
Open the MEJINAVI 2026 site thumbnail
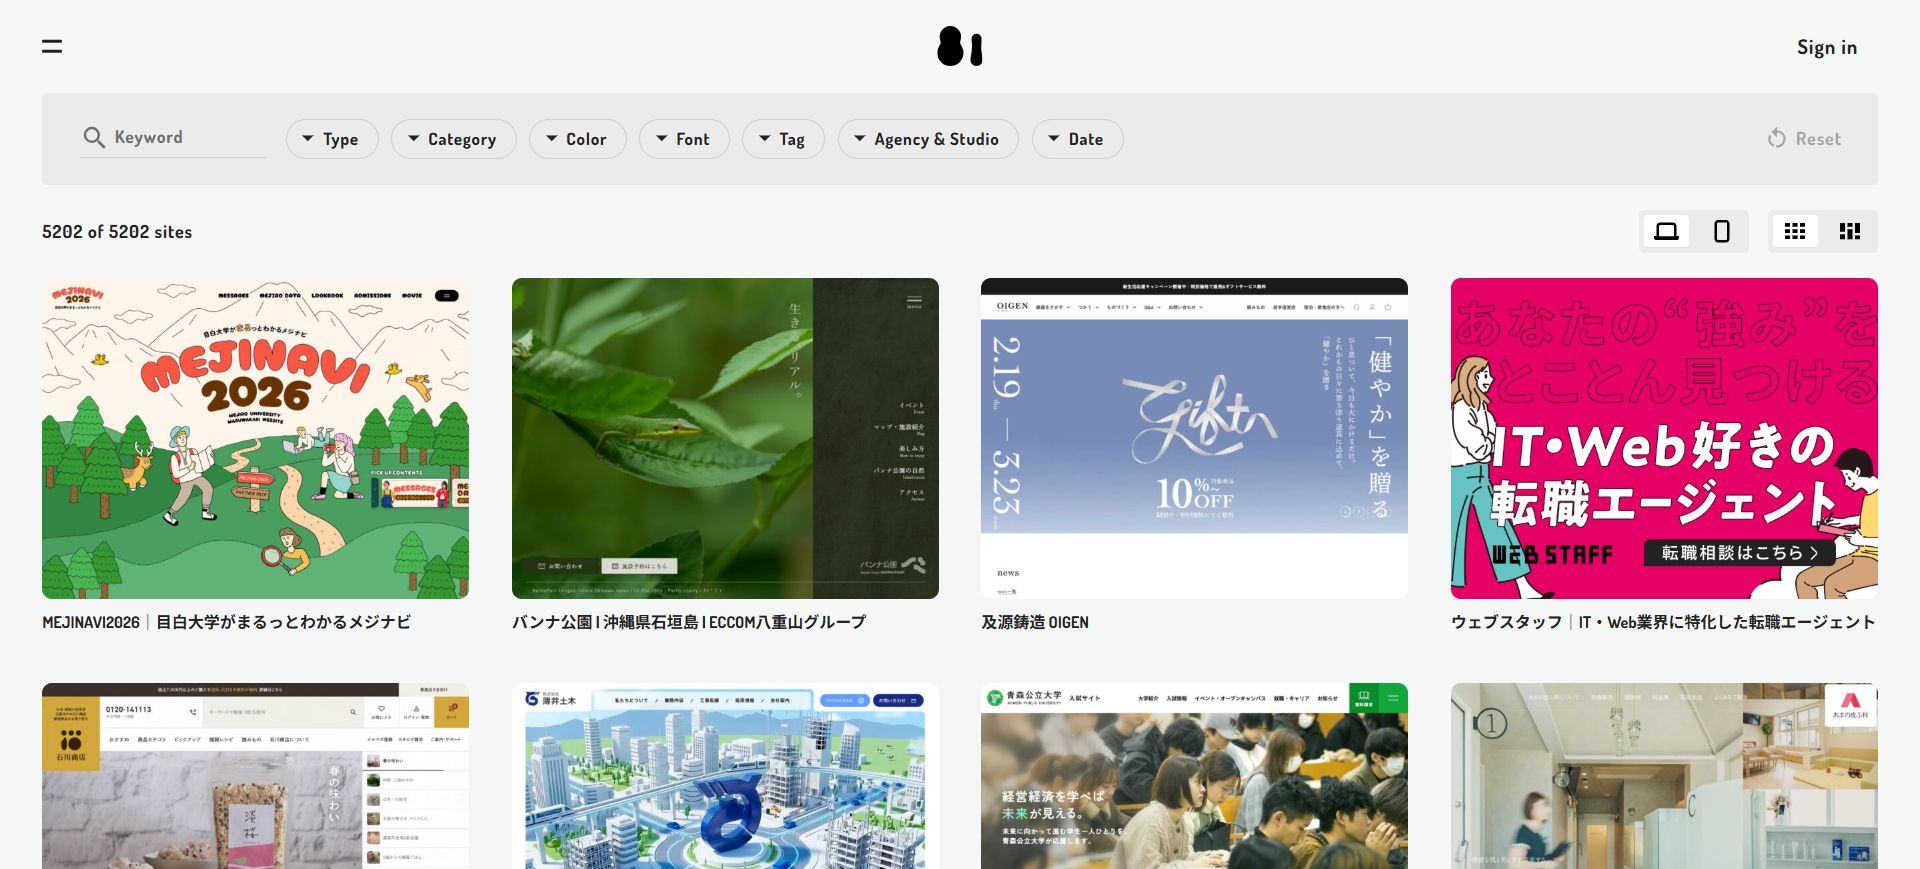(x=255, y=438)
